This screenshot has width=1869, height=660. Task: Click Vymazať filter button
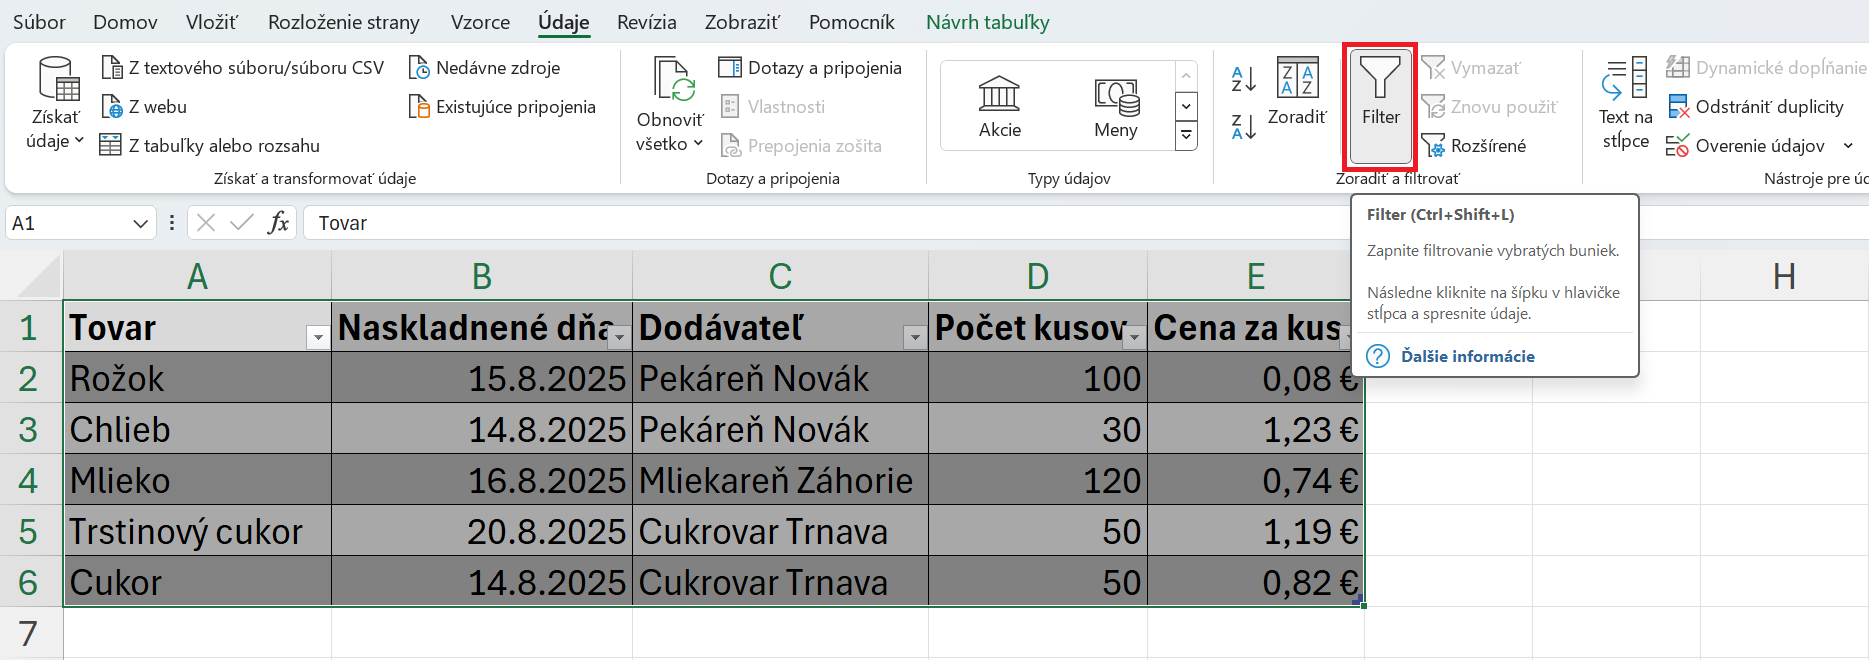tap(1471, 68)
